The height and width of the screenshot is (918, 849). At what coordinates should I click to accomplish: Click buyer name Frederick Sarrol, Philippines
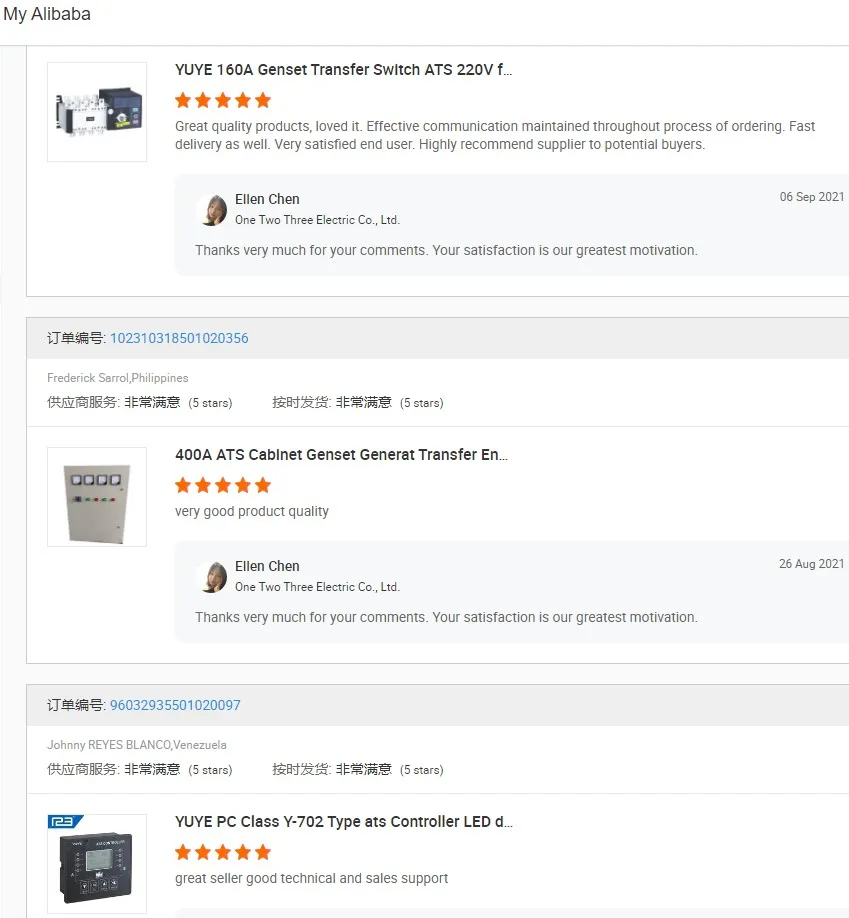pos(118,378)
